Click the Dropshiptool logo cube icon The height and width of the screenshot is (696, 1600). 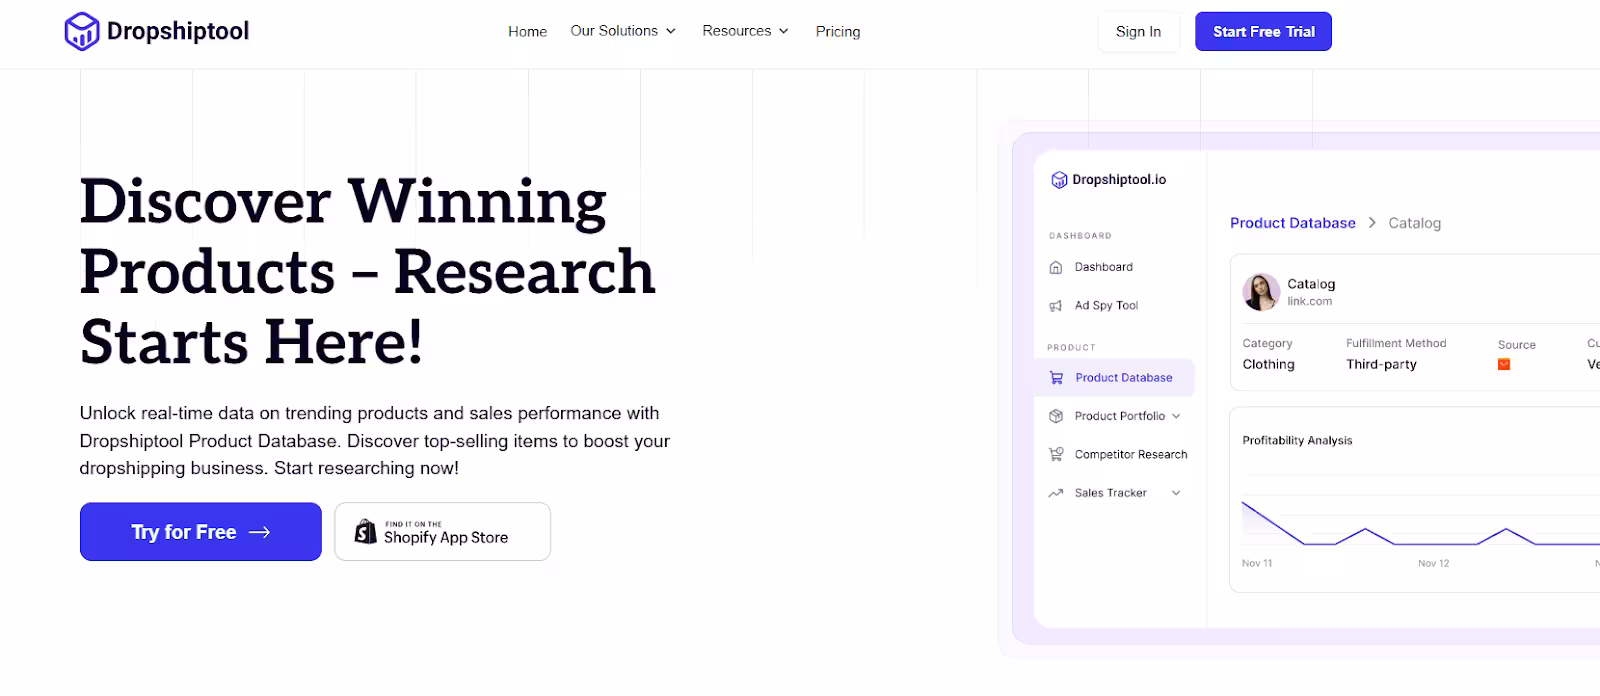tap(82, 31)
